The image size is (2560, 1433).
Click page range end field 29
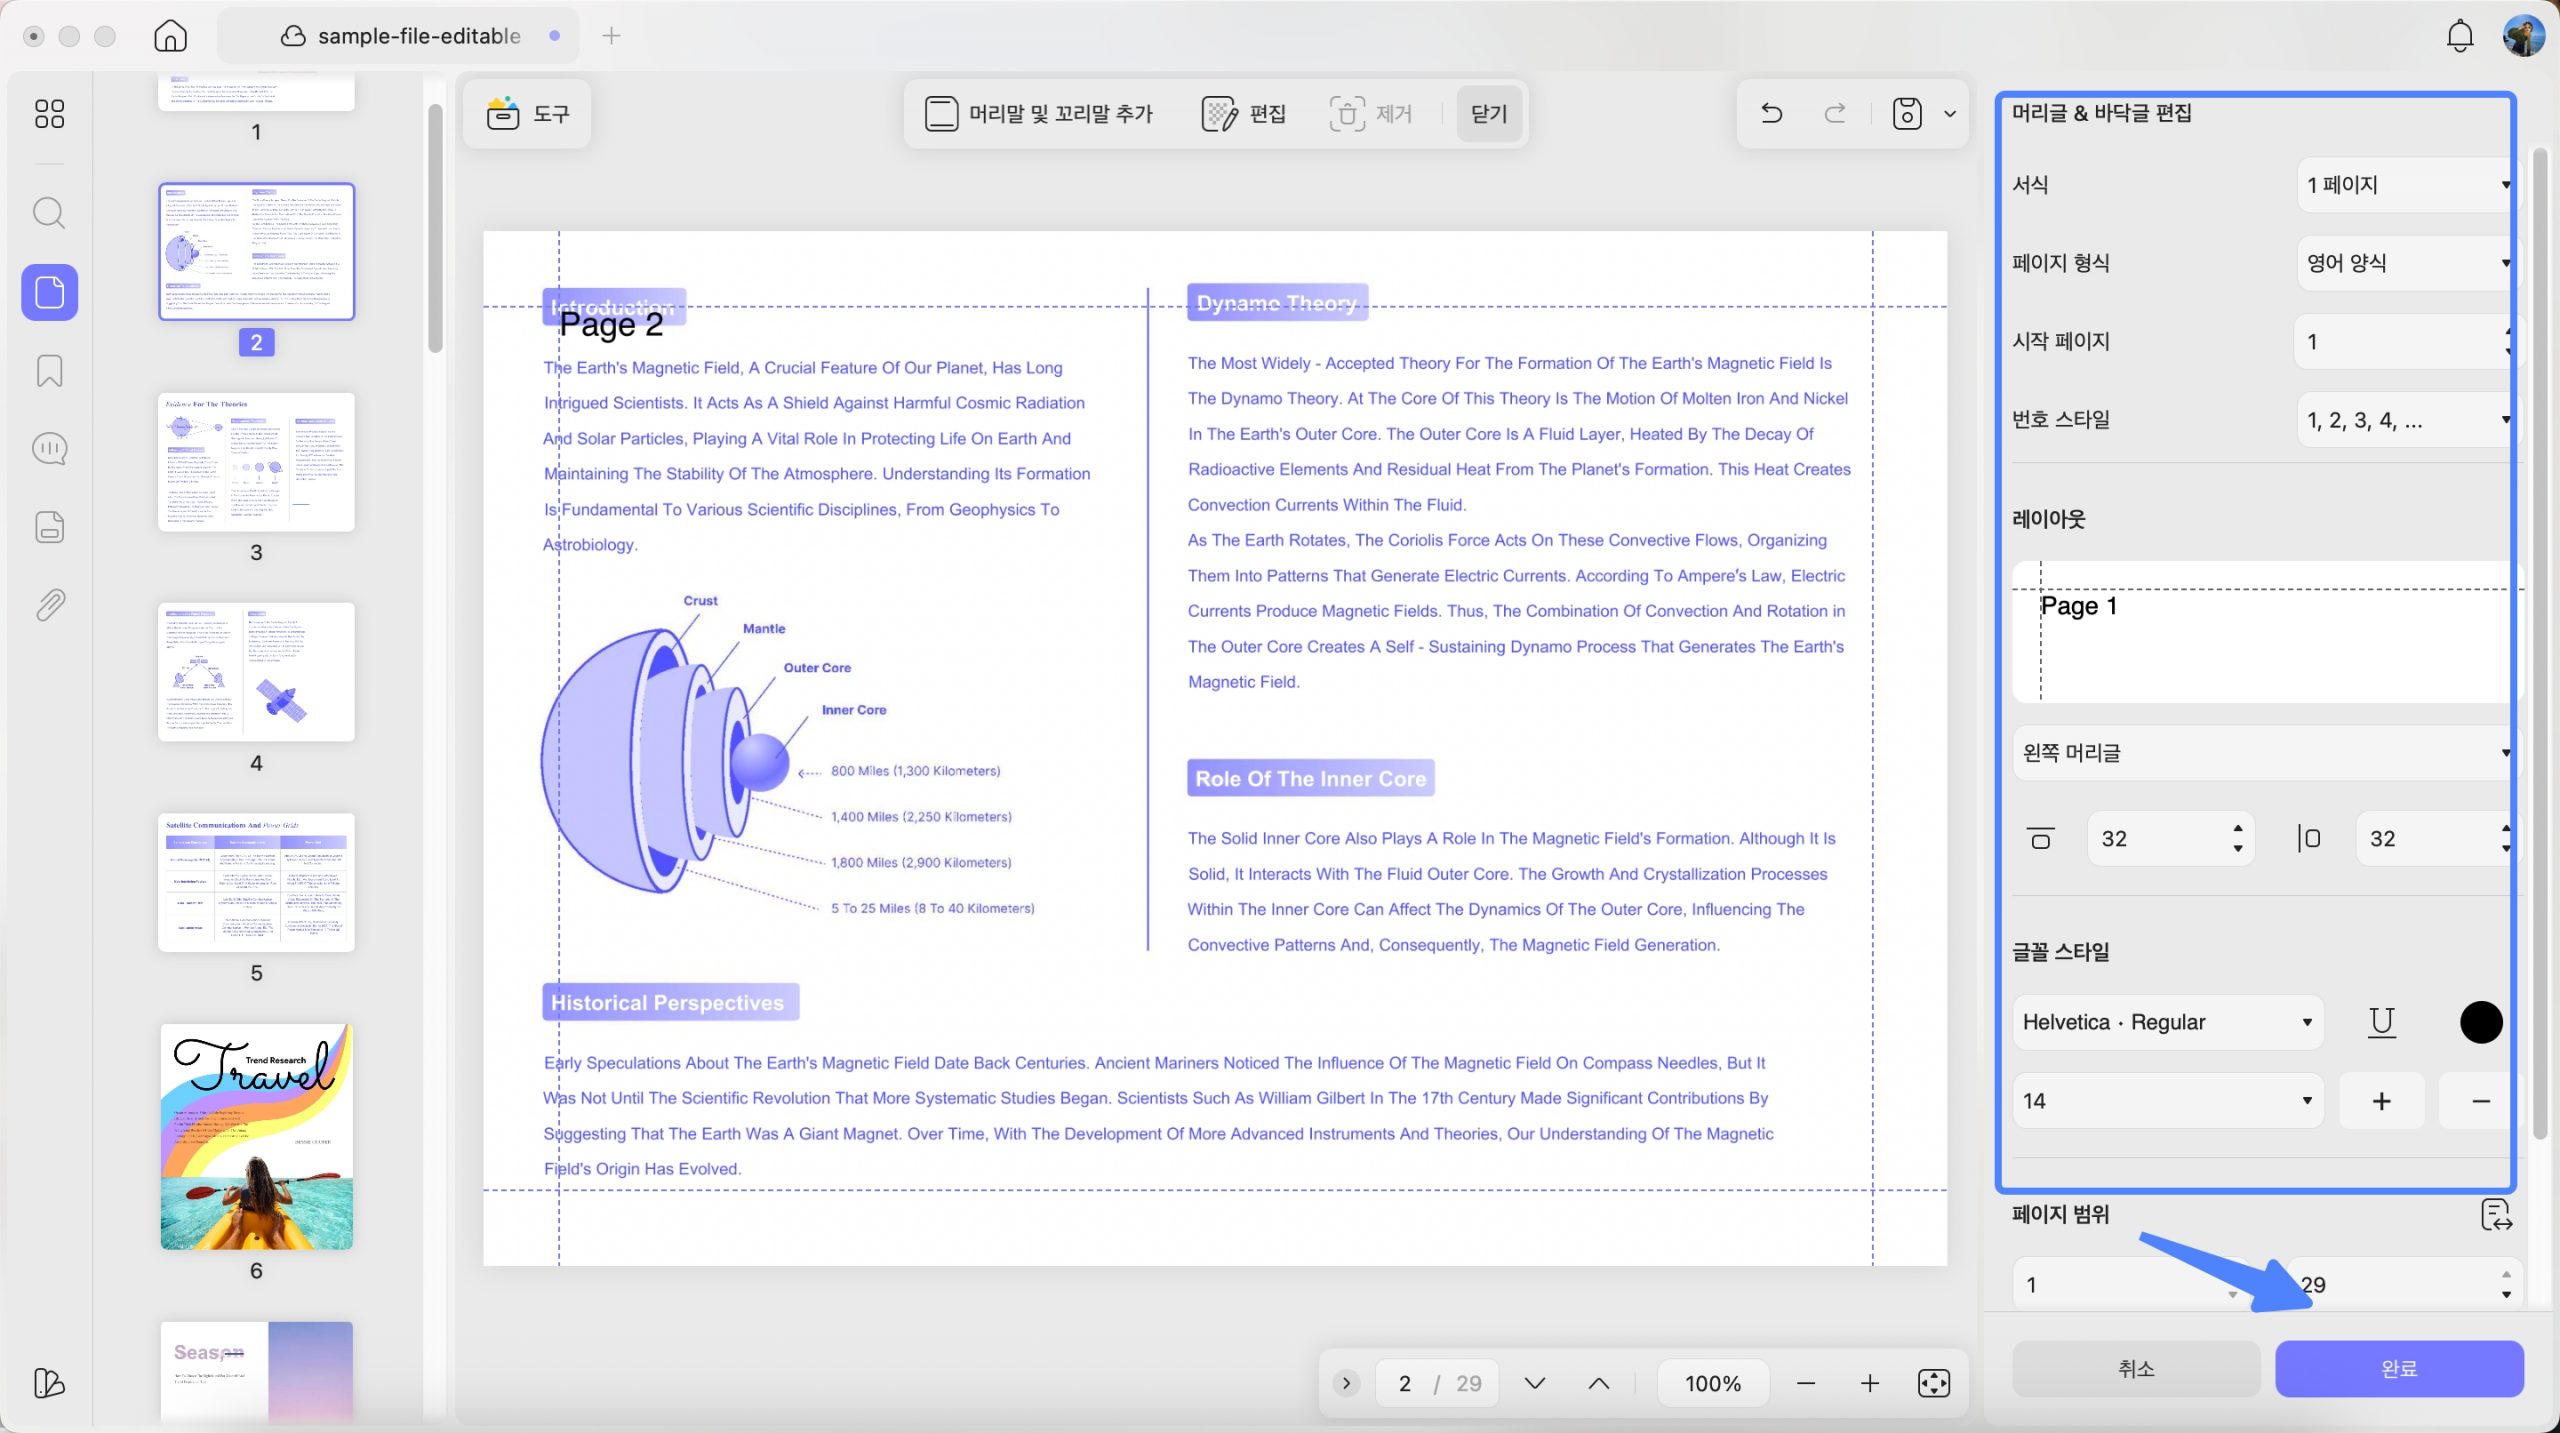tap(2404, 1285)
